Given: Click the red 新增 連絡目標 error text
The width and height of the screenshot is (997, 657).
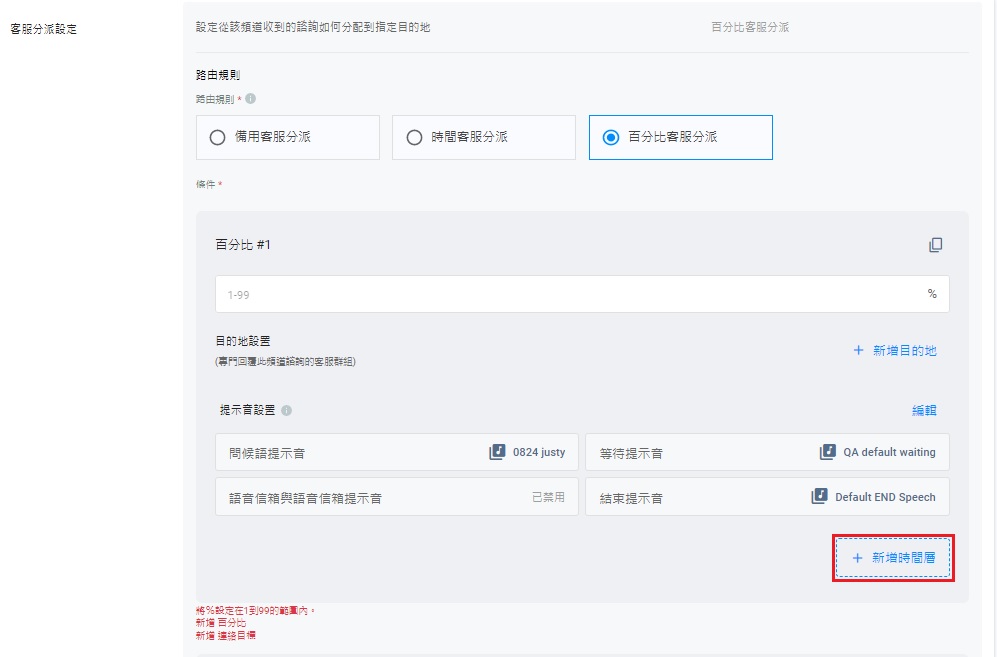Looking at the screenshot, I should click(226, 635).
